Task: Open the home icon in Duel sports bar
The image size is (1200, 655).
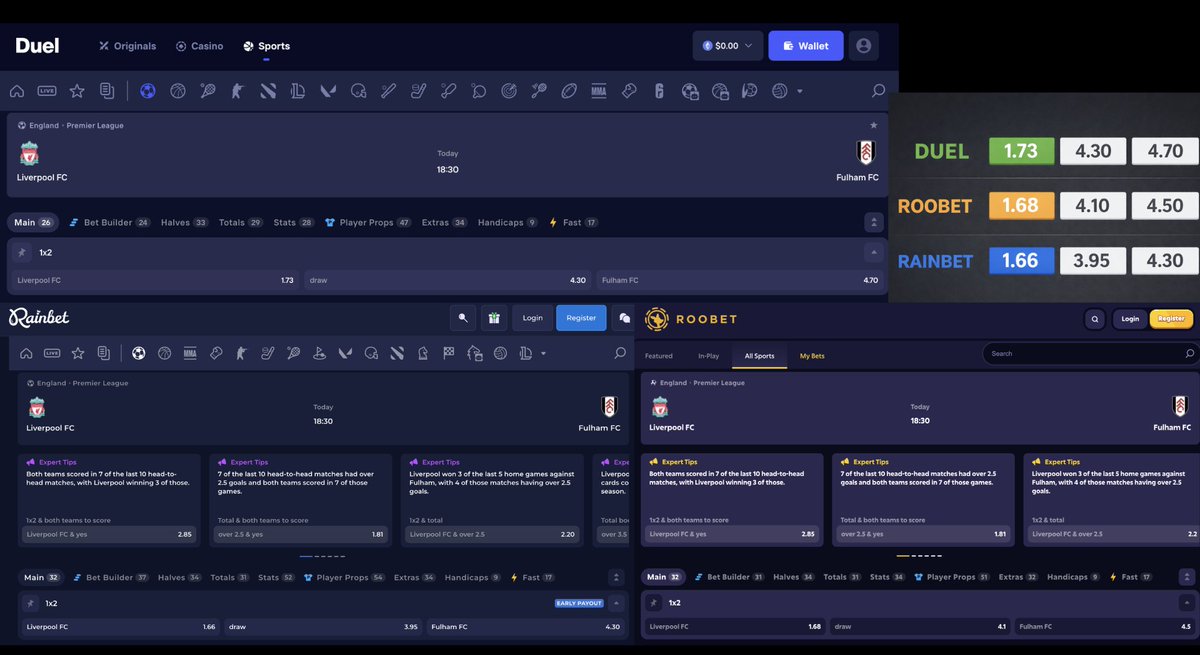Action: (x=17, y=91)
